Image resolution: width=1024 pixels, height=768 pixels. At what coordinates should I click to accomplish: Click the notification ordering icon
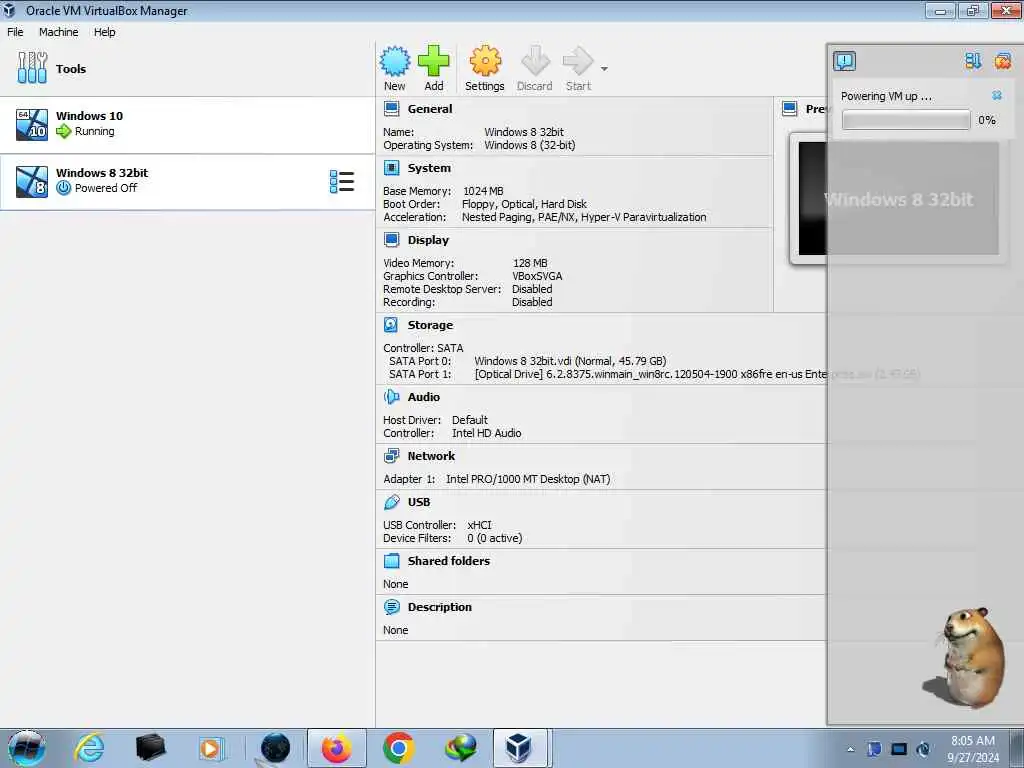972,61
